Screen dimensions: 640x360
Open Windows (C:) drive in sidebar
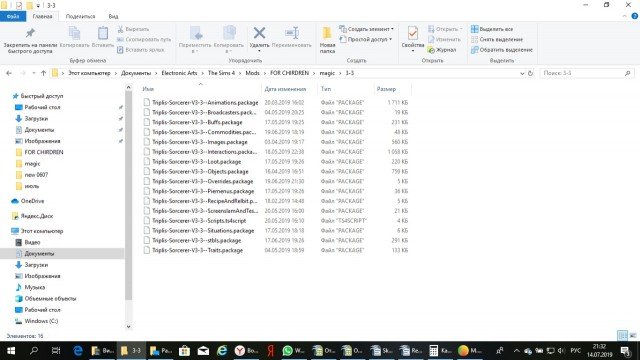(41, 321)
